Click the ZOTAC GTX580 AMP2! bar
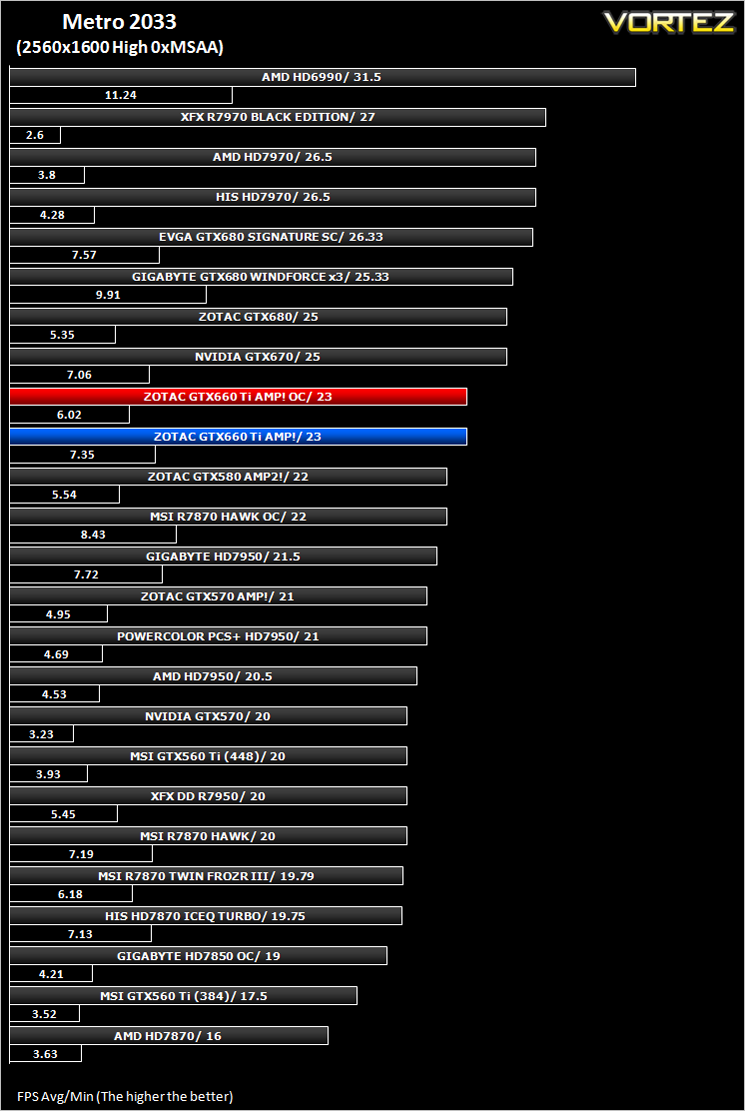Image resolution: width=745 pixels, height=1111 pixels. pyautogui.click(x=228, y=476)
